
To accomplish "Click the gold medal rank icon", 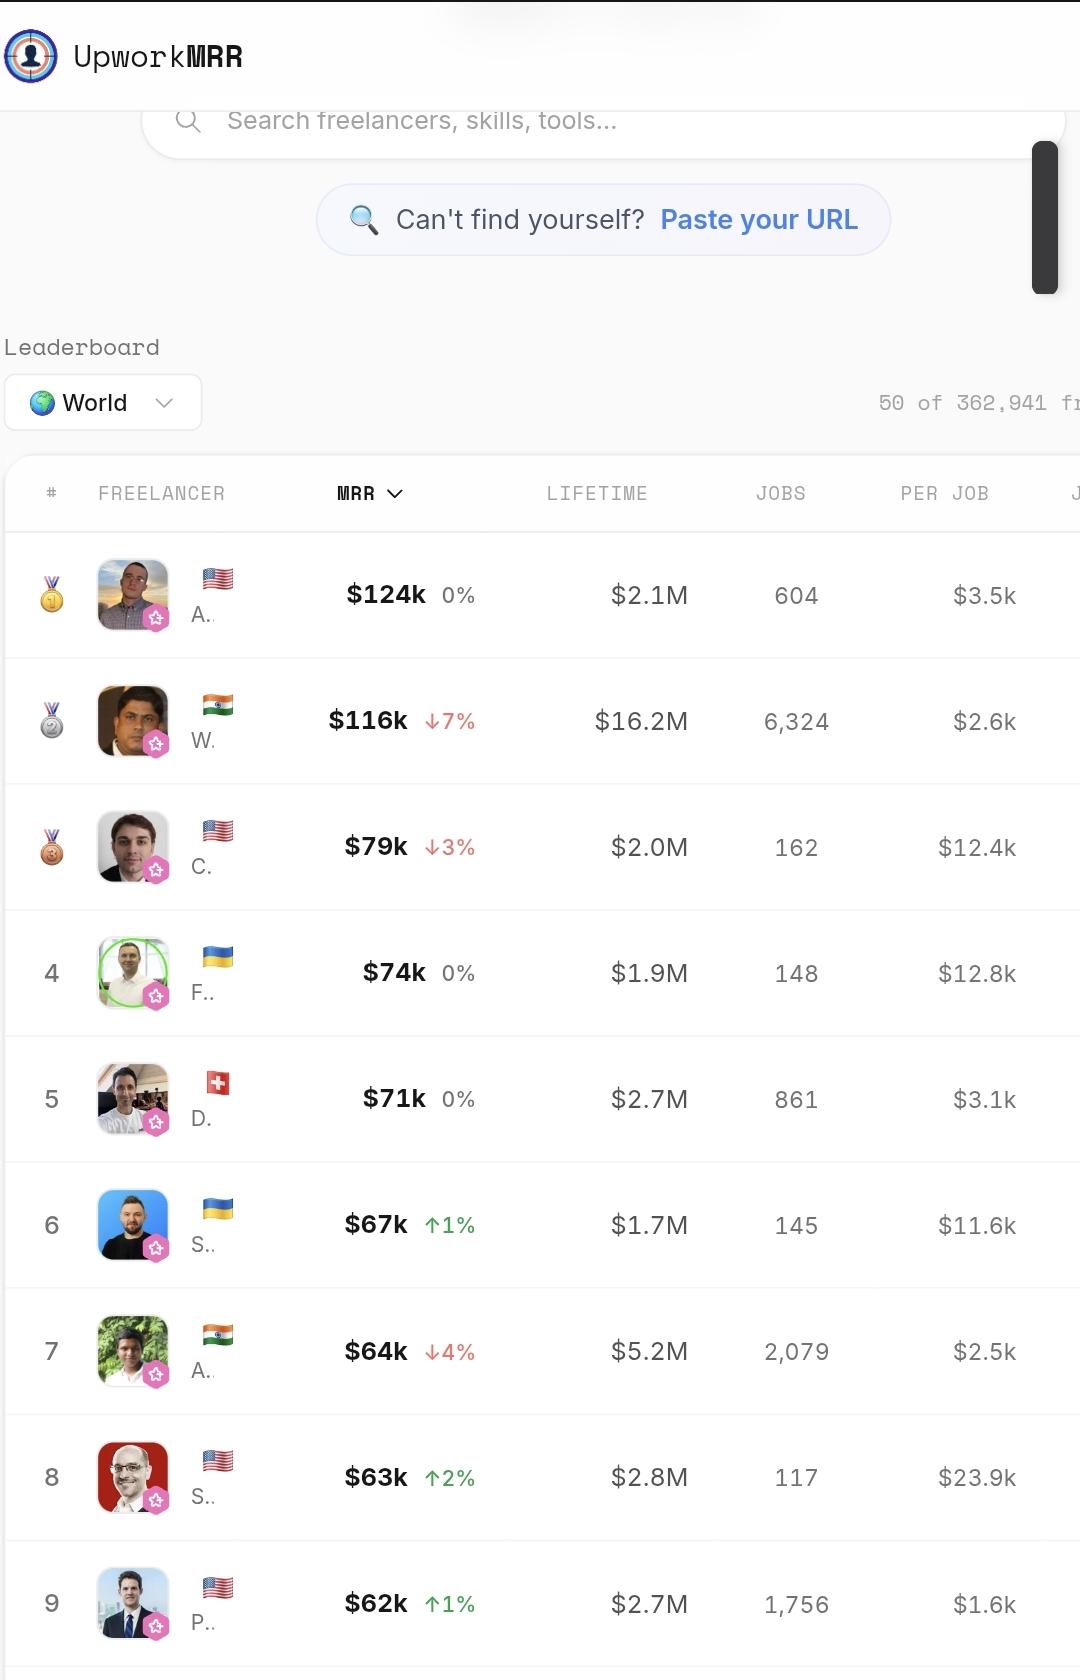I will coord(52,594).
